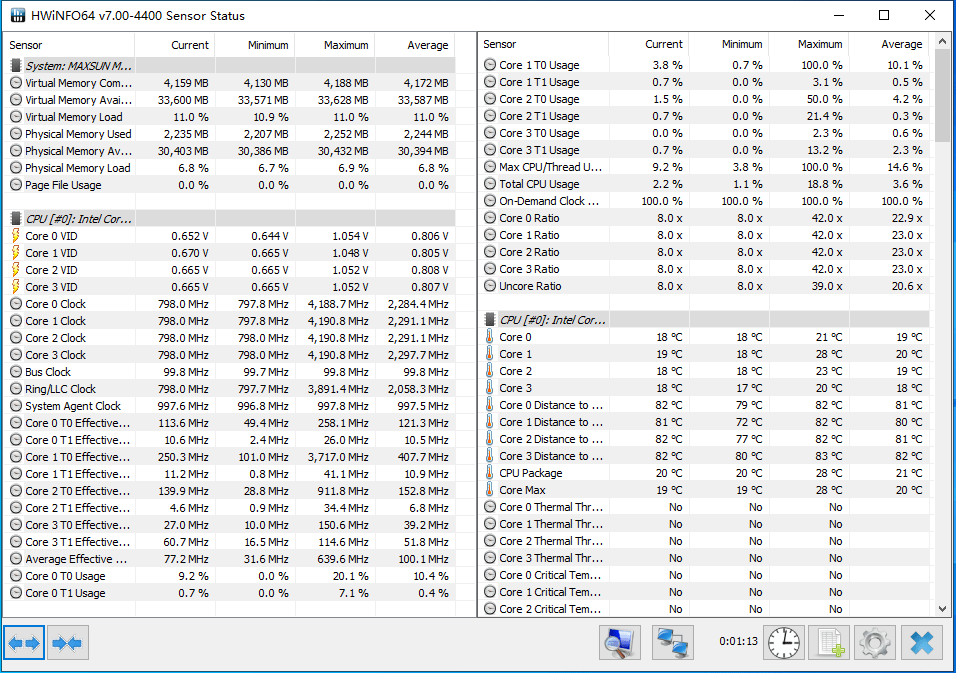
Task: Click the blue X close sensors icon
Action: 921,643
